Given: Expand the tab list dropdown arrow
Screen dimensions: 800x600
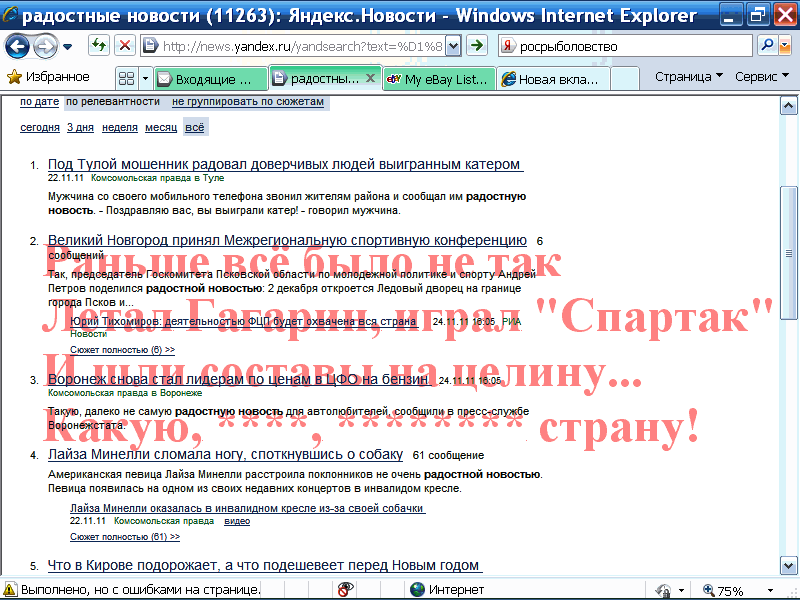Looking at the screenshot, I should [x=145, y=78].
